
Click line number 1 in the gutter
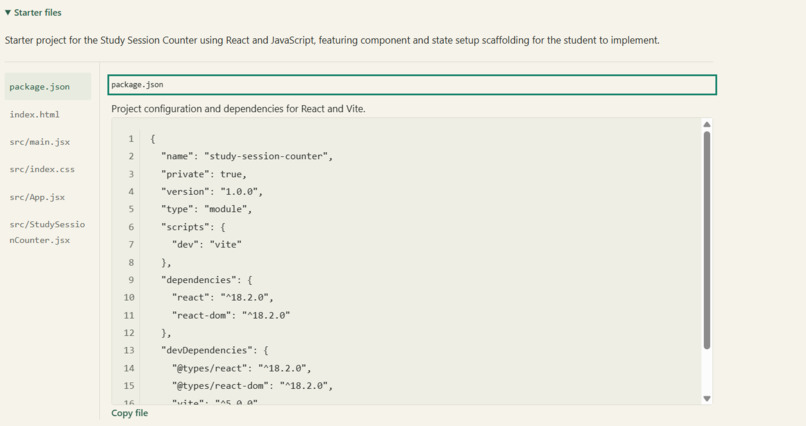pyautogui.click(x=131, y=138)
